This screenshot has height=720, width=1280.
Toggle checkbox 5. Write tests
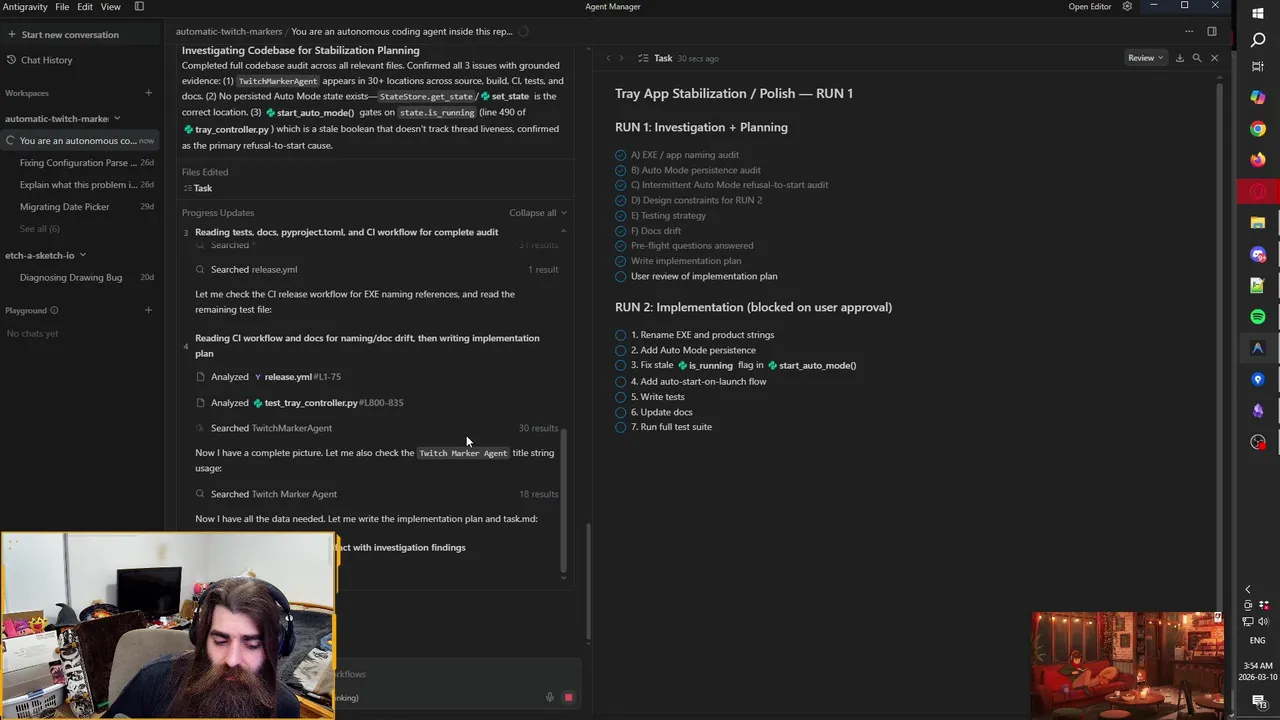point(621,397)
